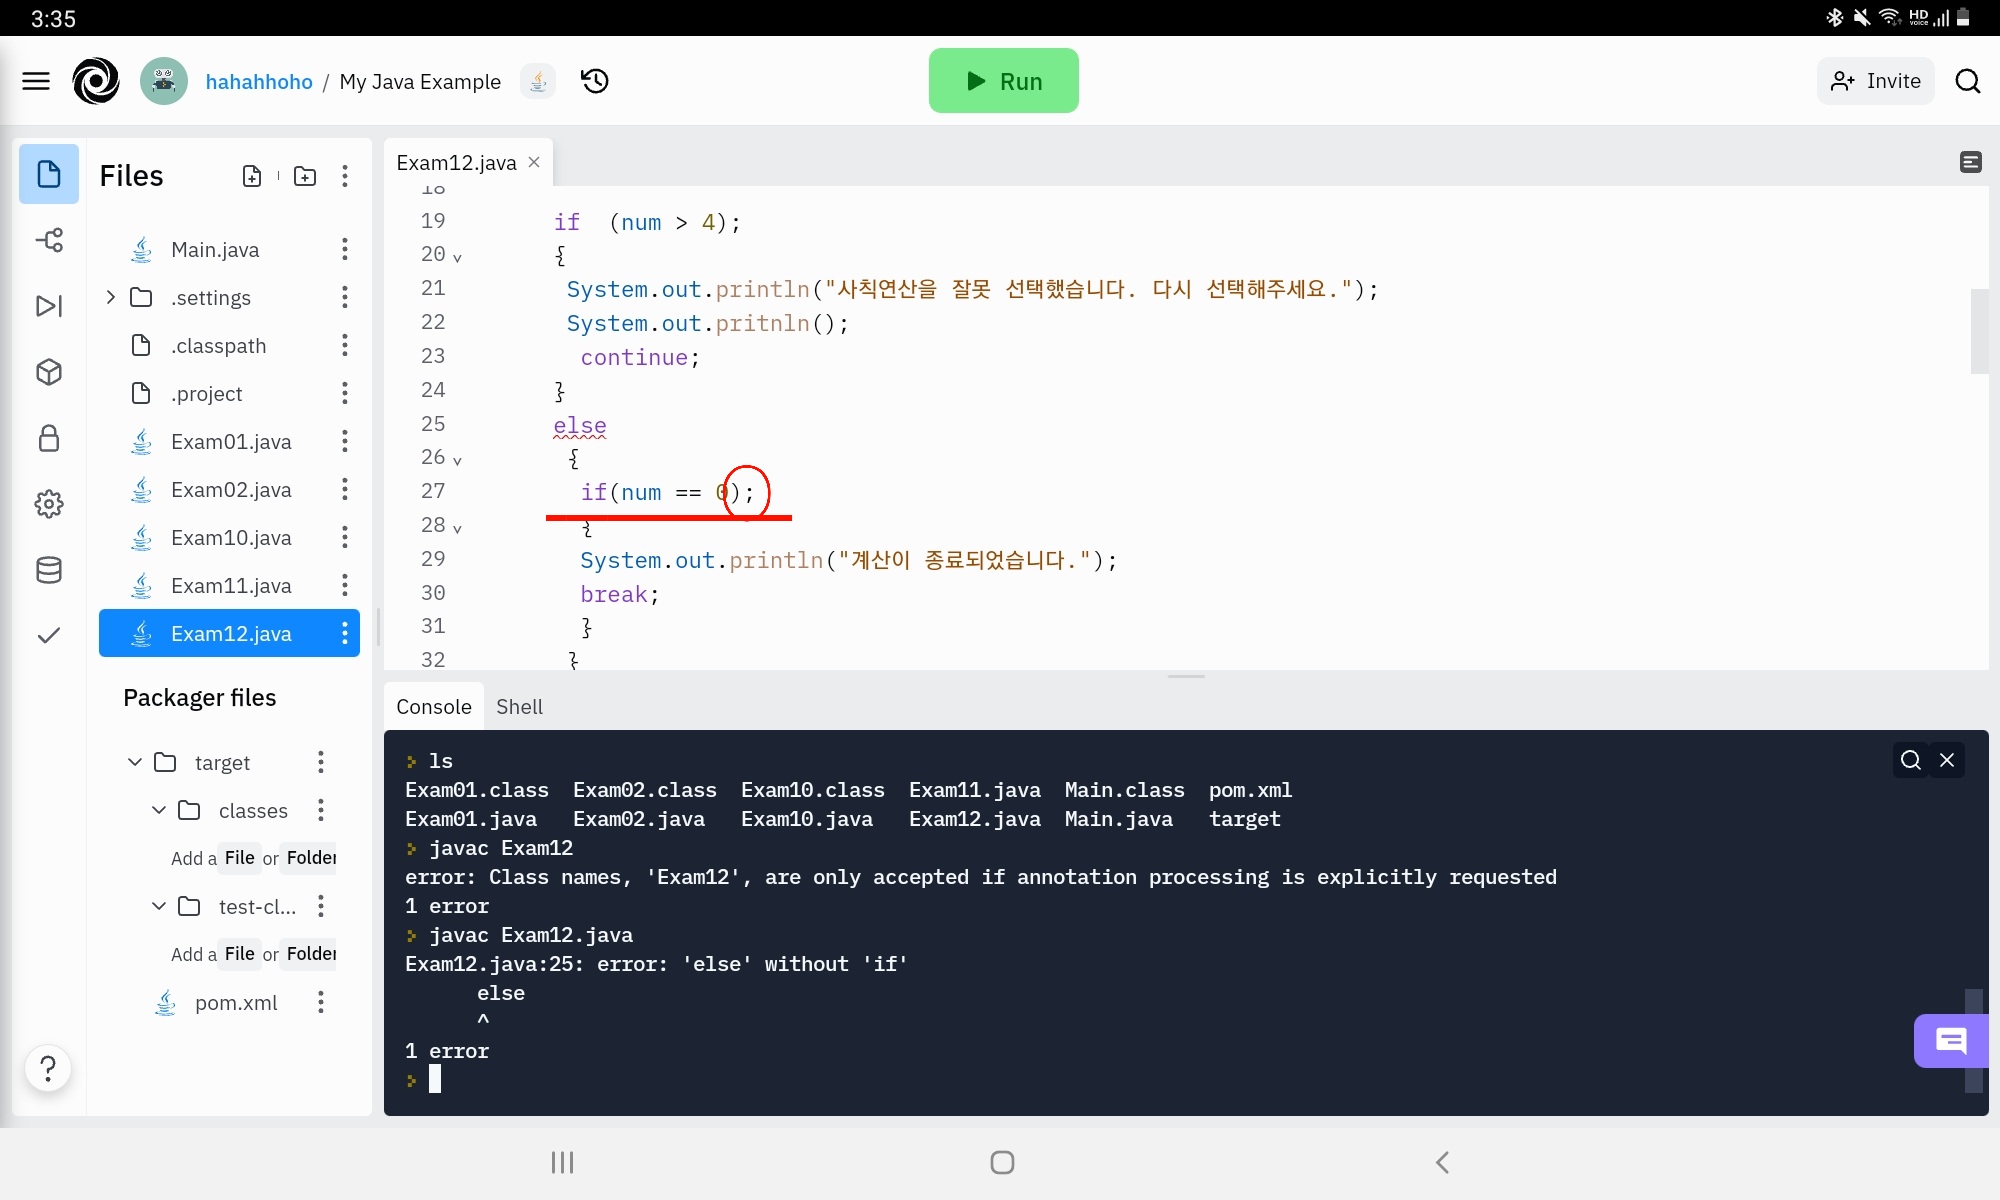
Task: Click the Invite button
Action: coord(1876,81)
